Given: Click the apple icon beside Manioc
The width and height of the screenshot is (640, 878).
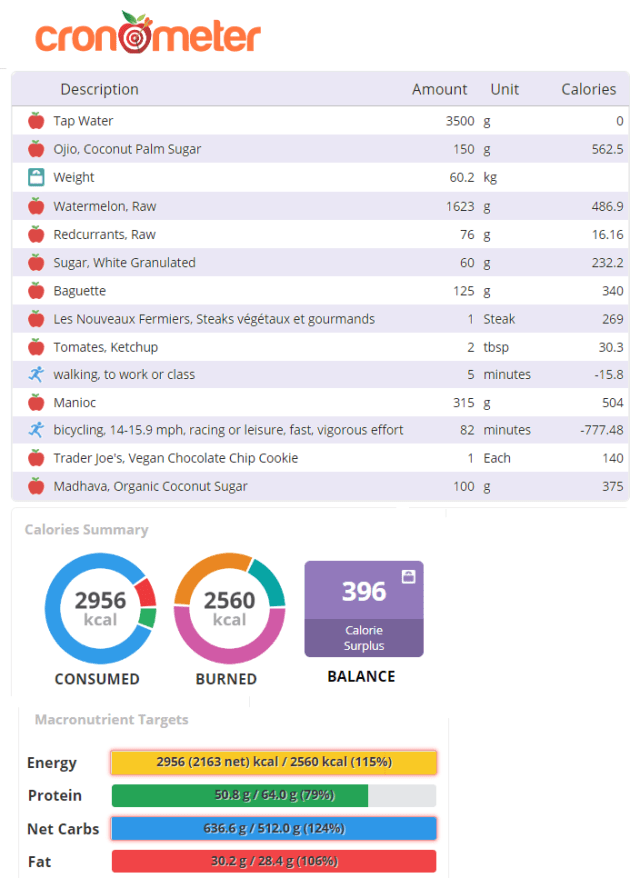Looking at the screenshot, I should point(36,402).
